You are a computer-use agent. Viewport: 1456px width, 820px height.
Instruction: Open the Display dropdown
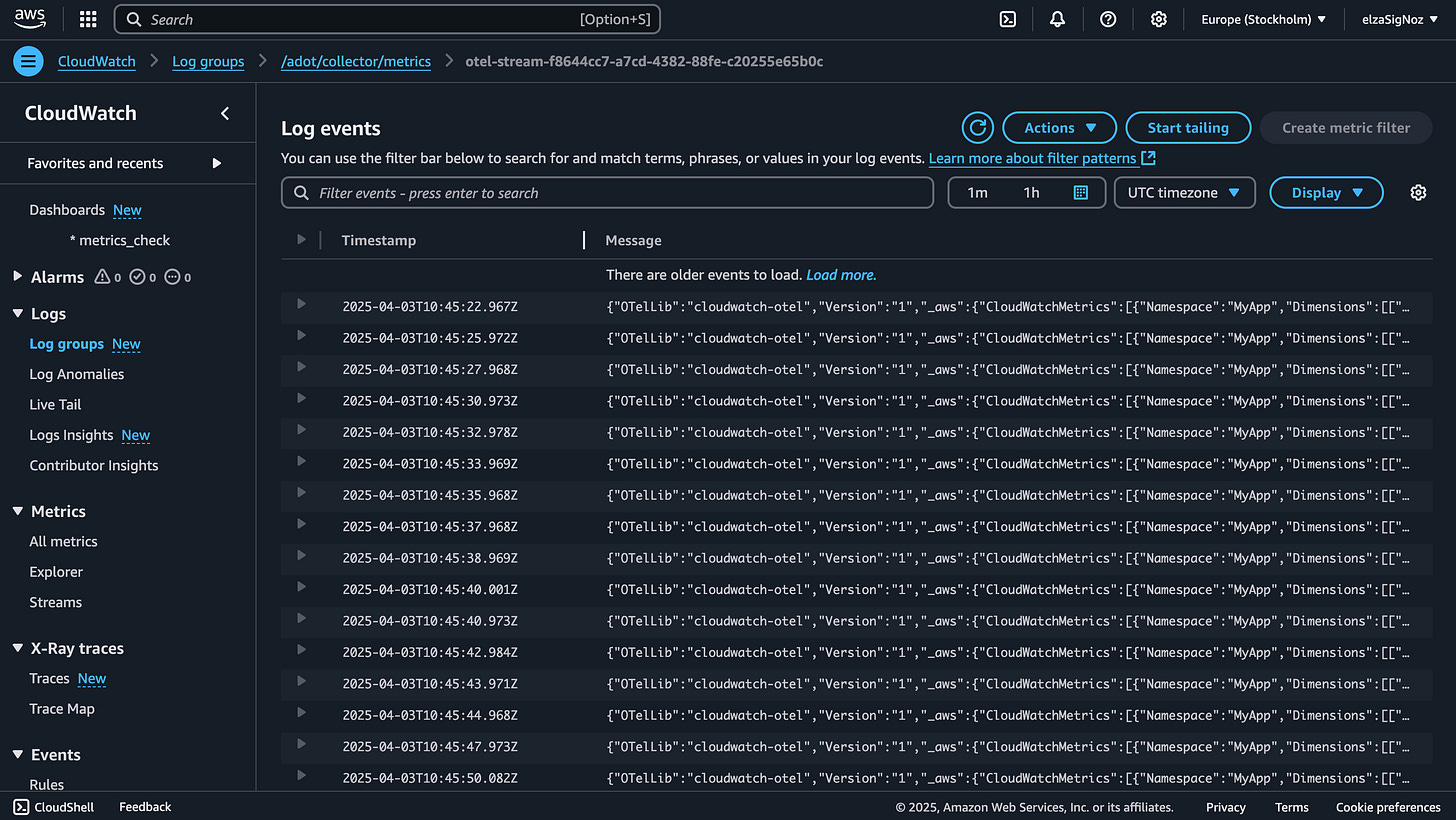(x=1326, y=193)
